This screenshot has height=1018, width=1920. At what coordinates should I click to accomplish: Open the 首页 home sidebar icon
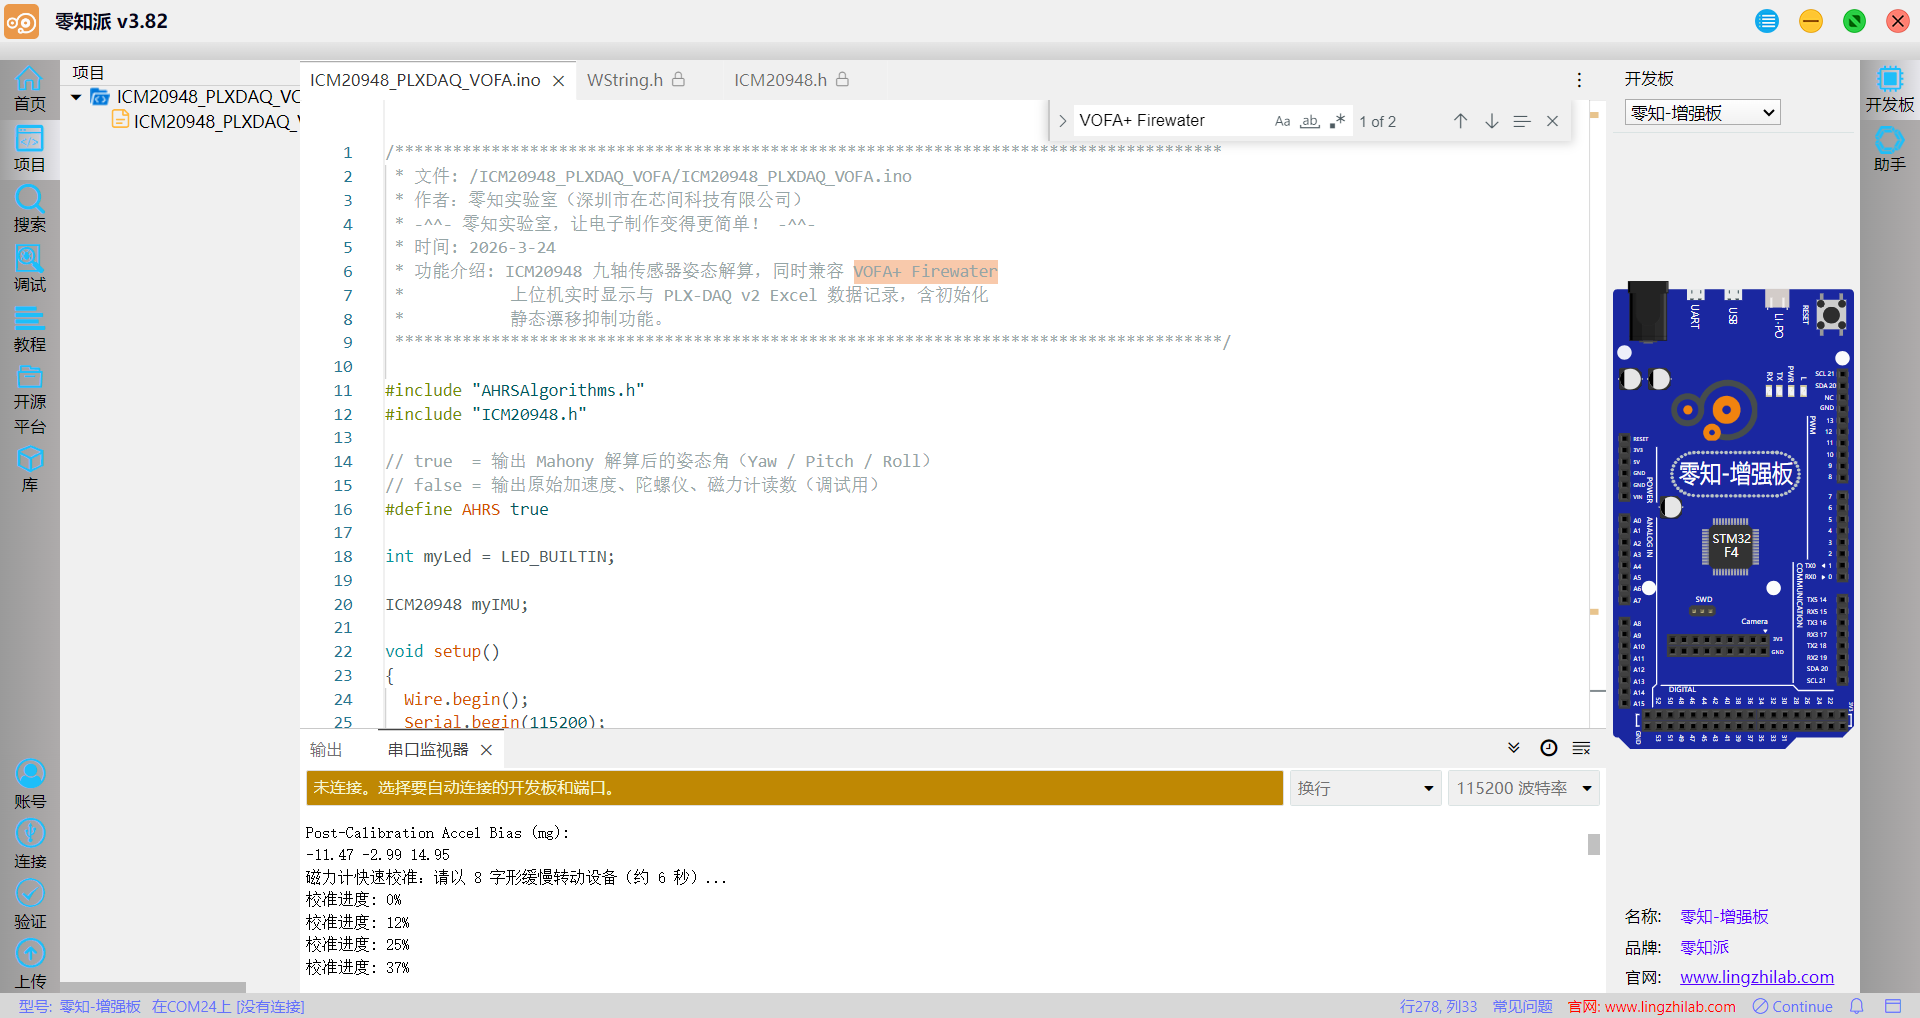29,89
